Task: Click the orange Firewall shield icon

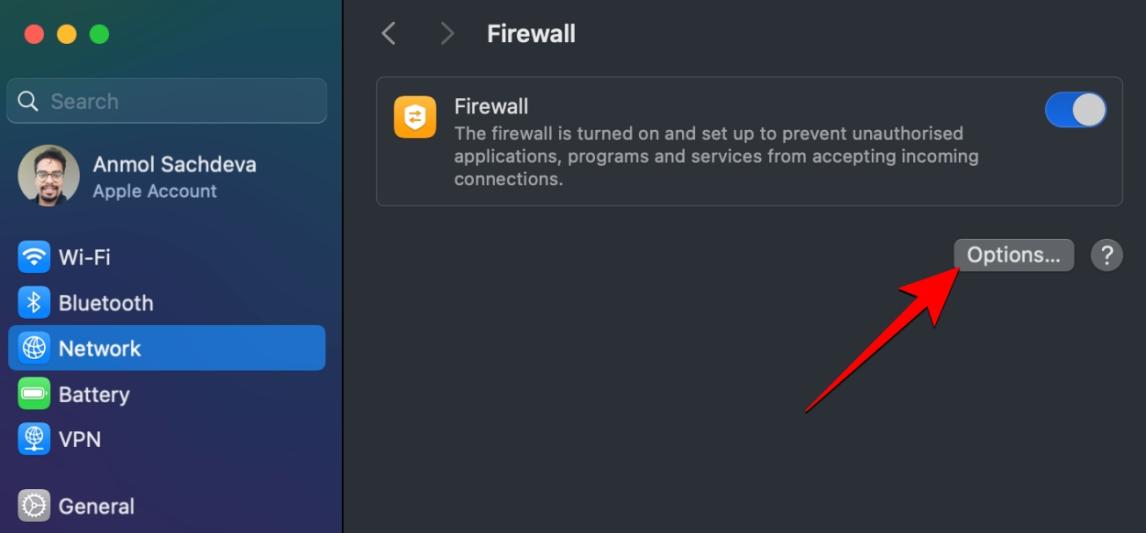Action: [x=415, y=117]
